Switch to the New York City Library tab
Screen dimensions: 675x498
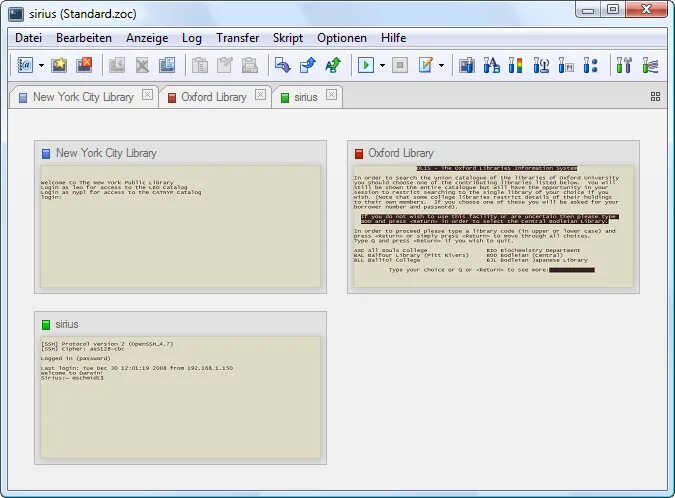83,97
